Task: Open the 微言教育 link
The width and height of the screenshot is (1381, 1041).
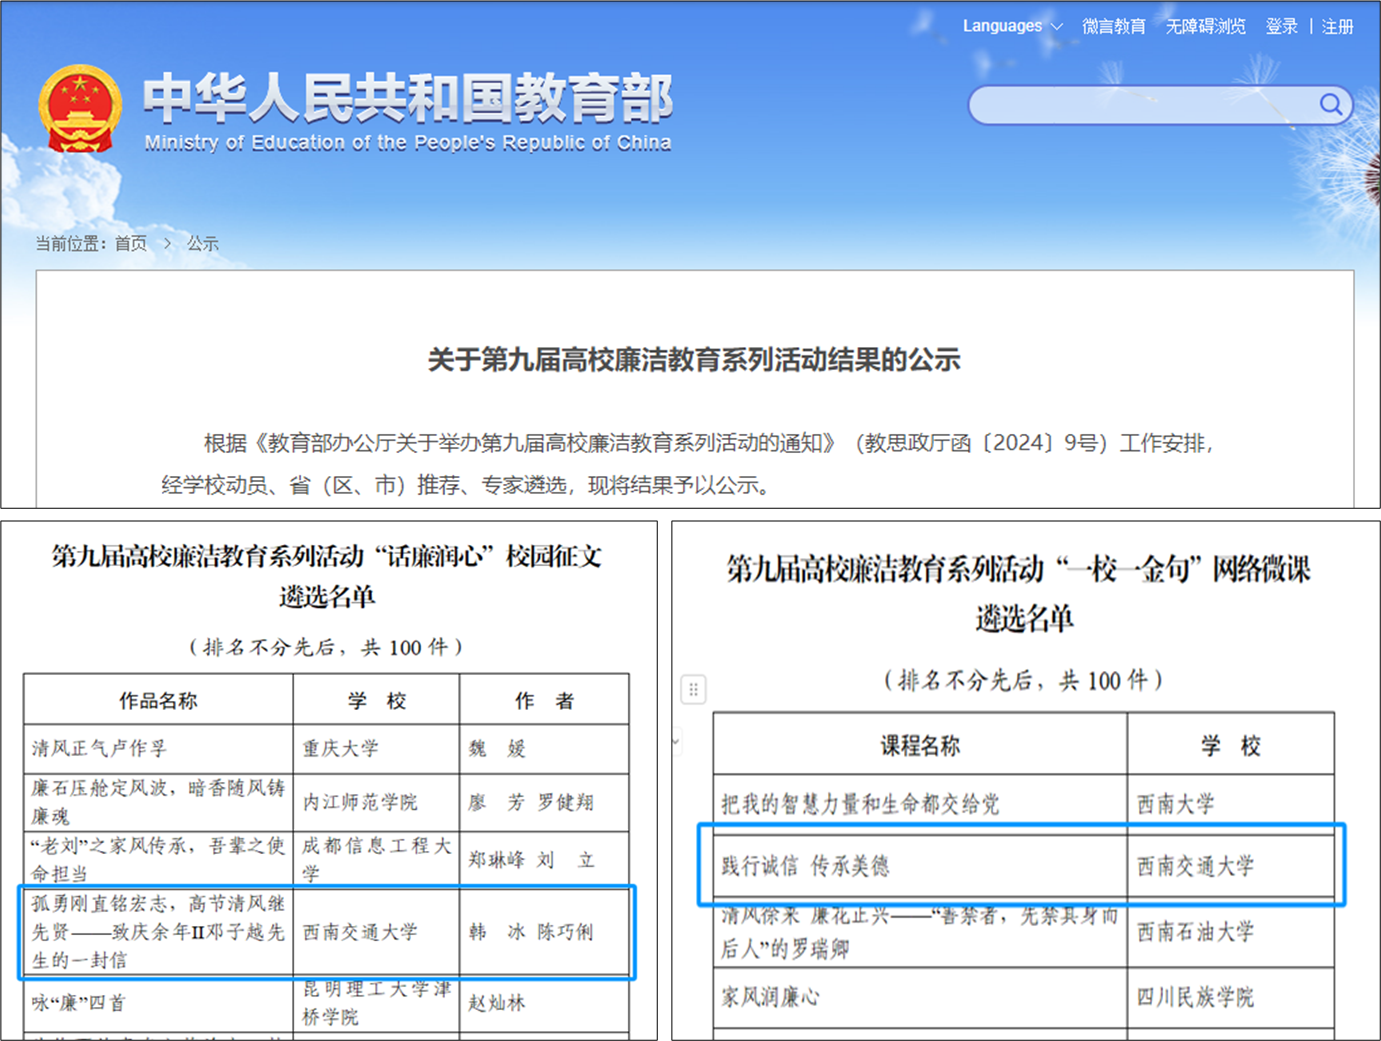Action: [1113, 26]
